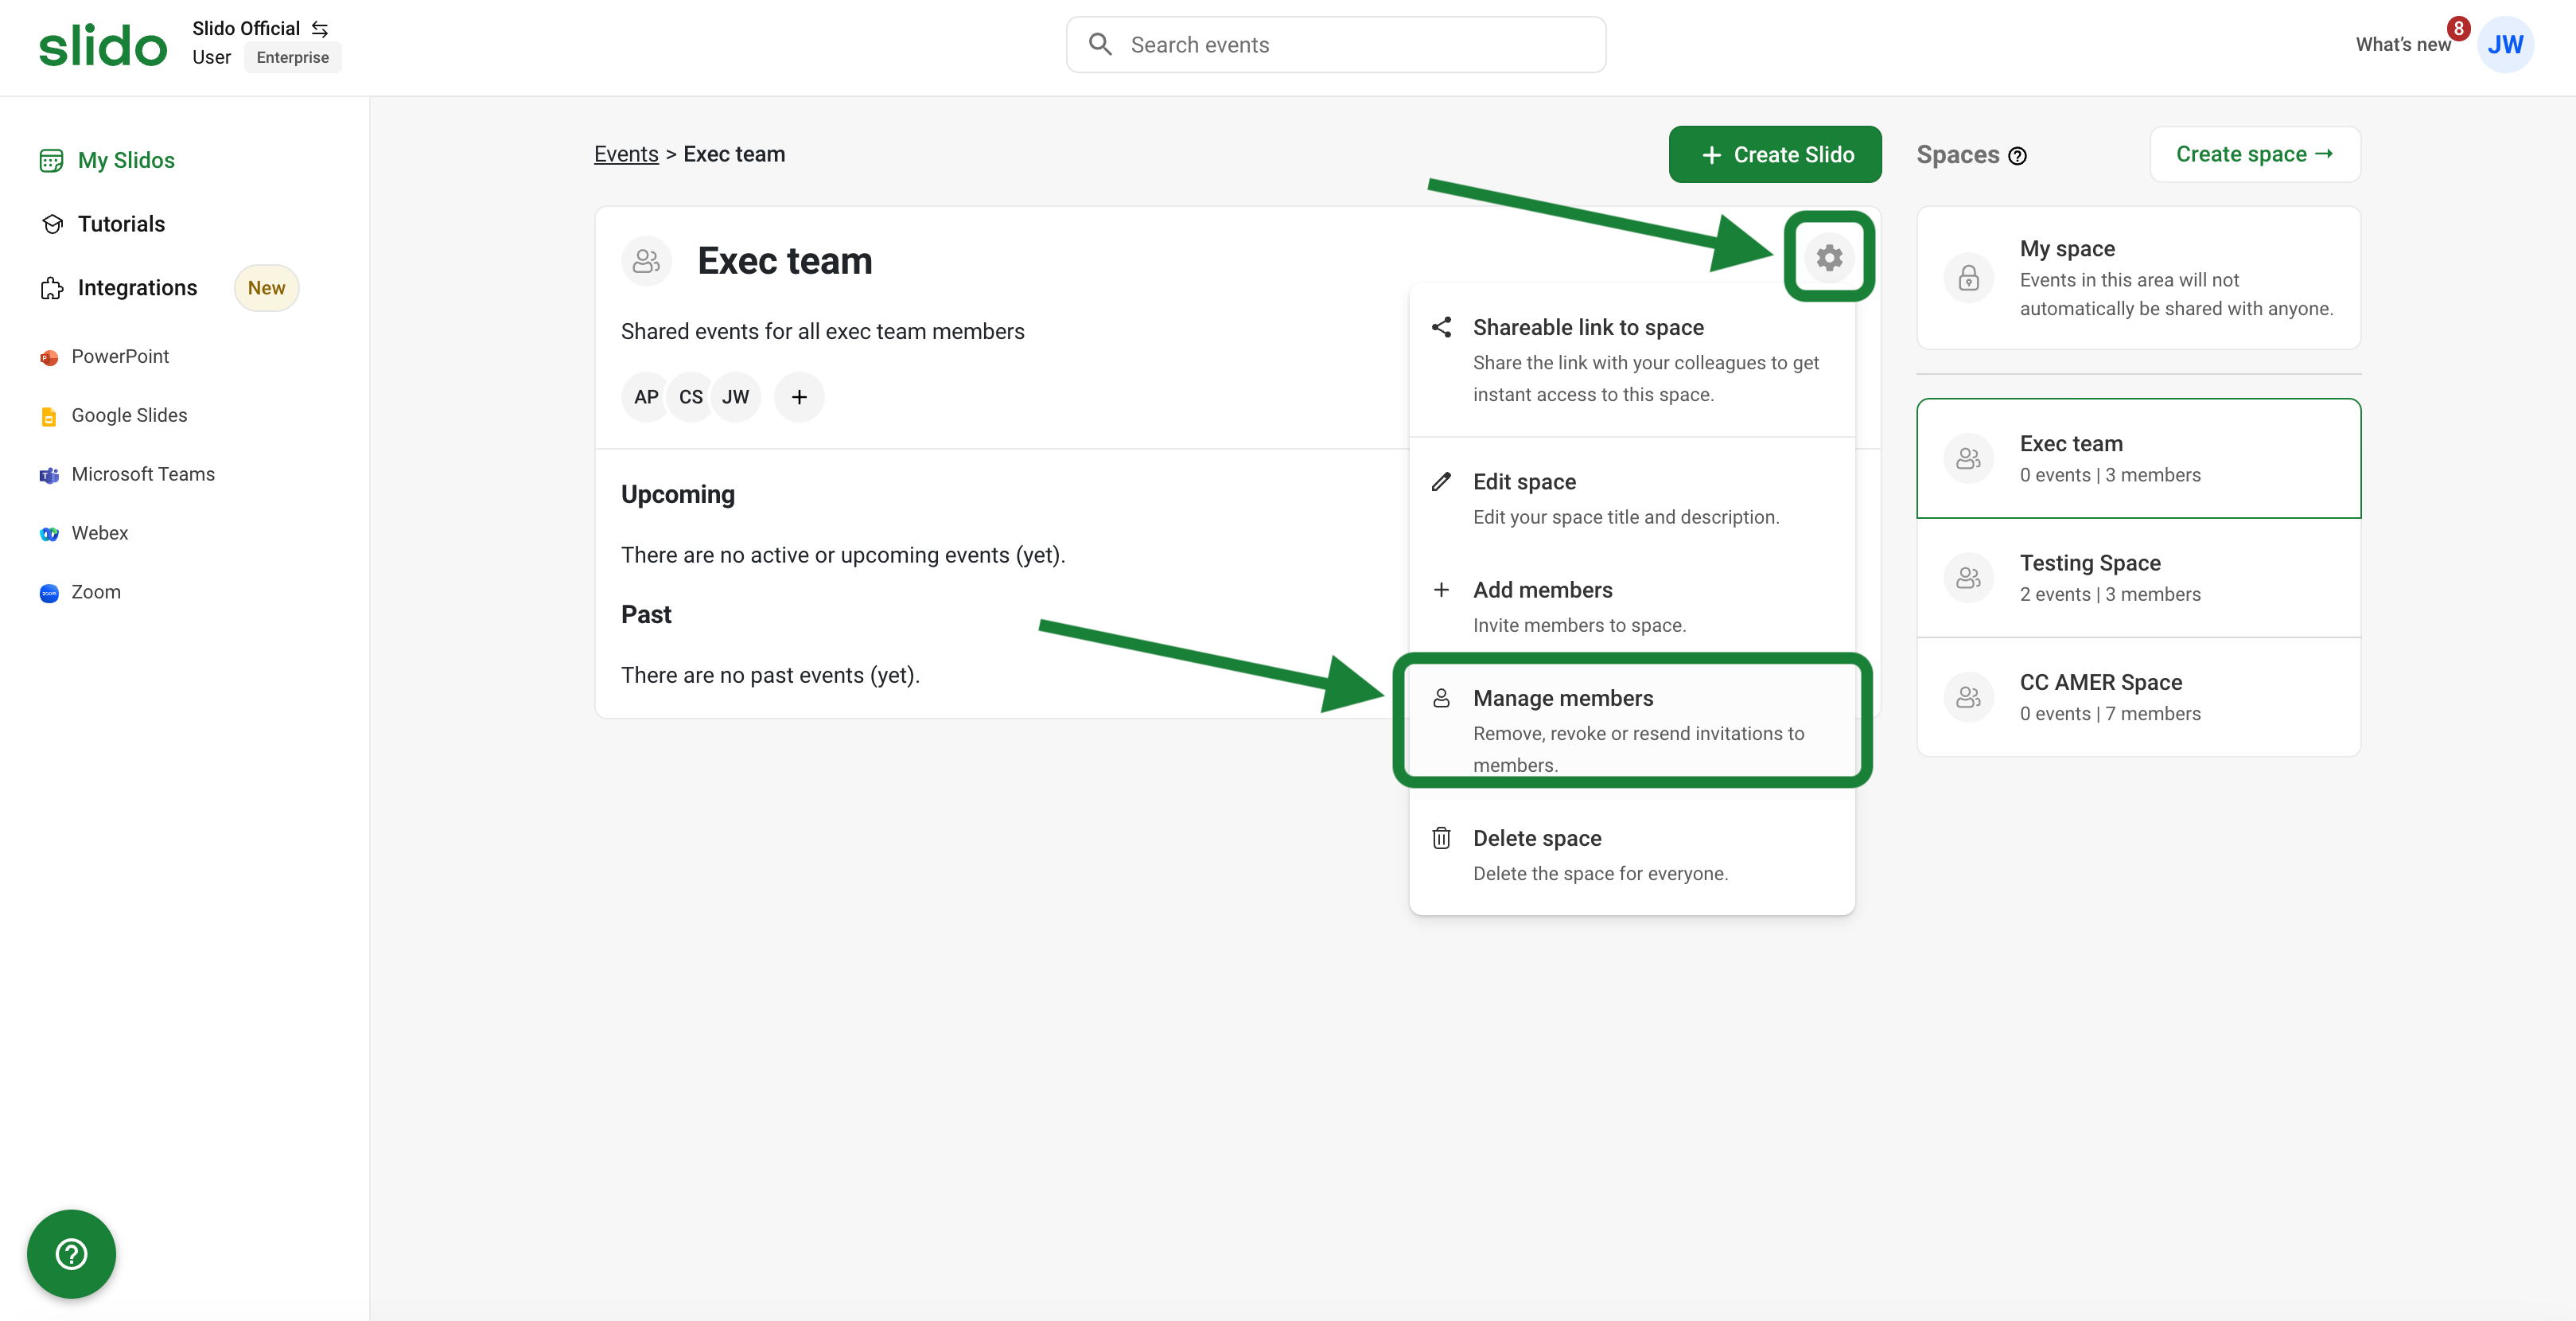Open the PowerPoint integration link
2576x1321 pixels.
pos(120,357)
